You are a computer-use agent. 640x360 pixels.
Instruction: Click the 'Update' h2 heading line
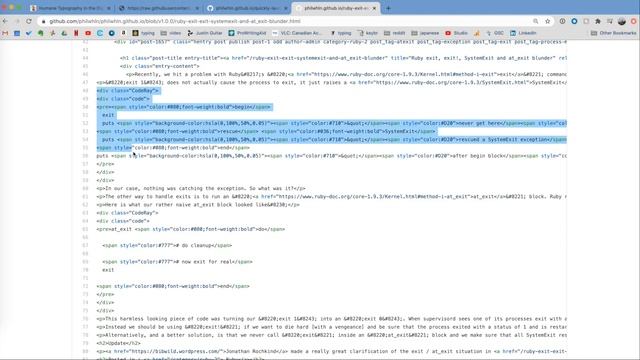118,343
